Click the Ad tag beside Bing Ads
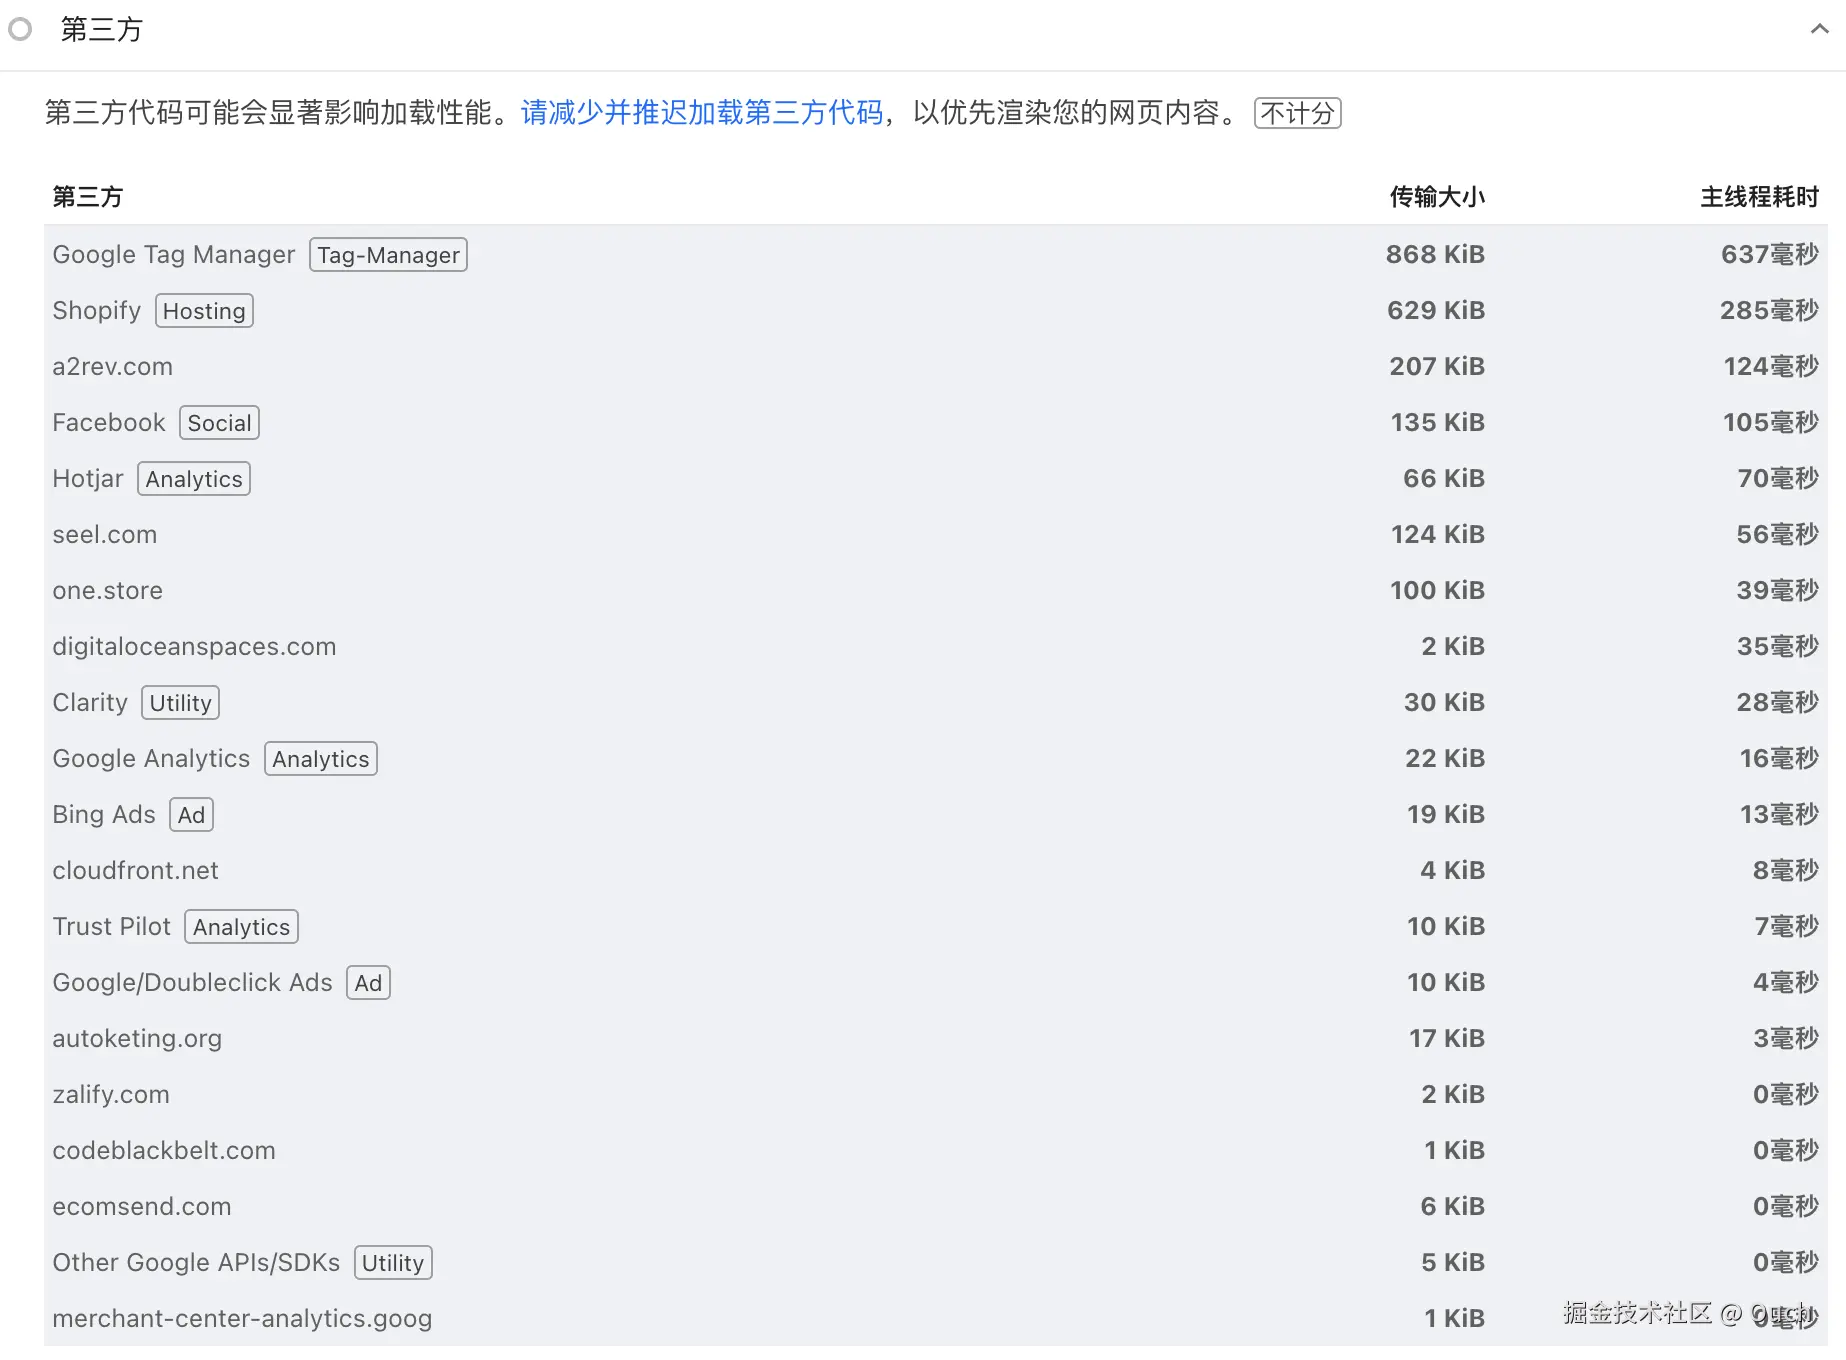The height and width of the screenshot is (1360, 1846). pos(191,815)
